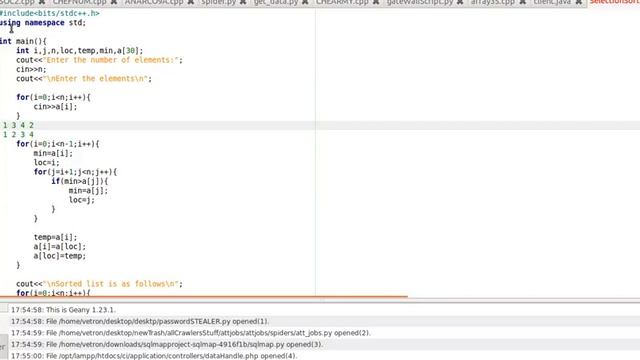Switch to the array35.cpp tab
This screenshot has width=640, height=360.
pos(493,2)
